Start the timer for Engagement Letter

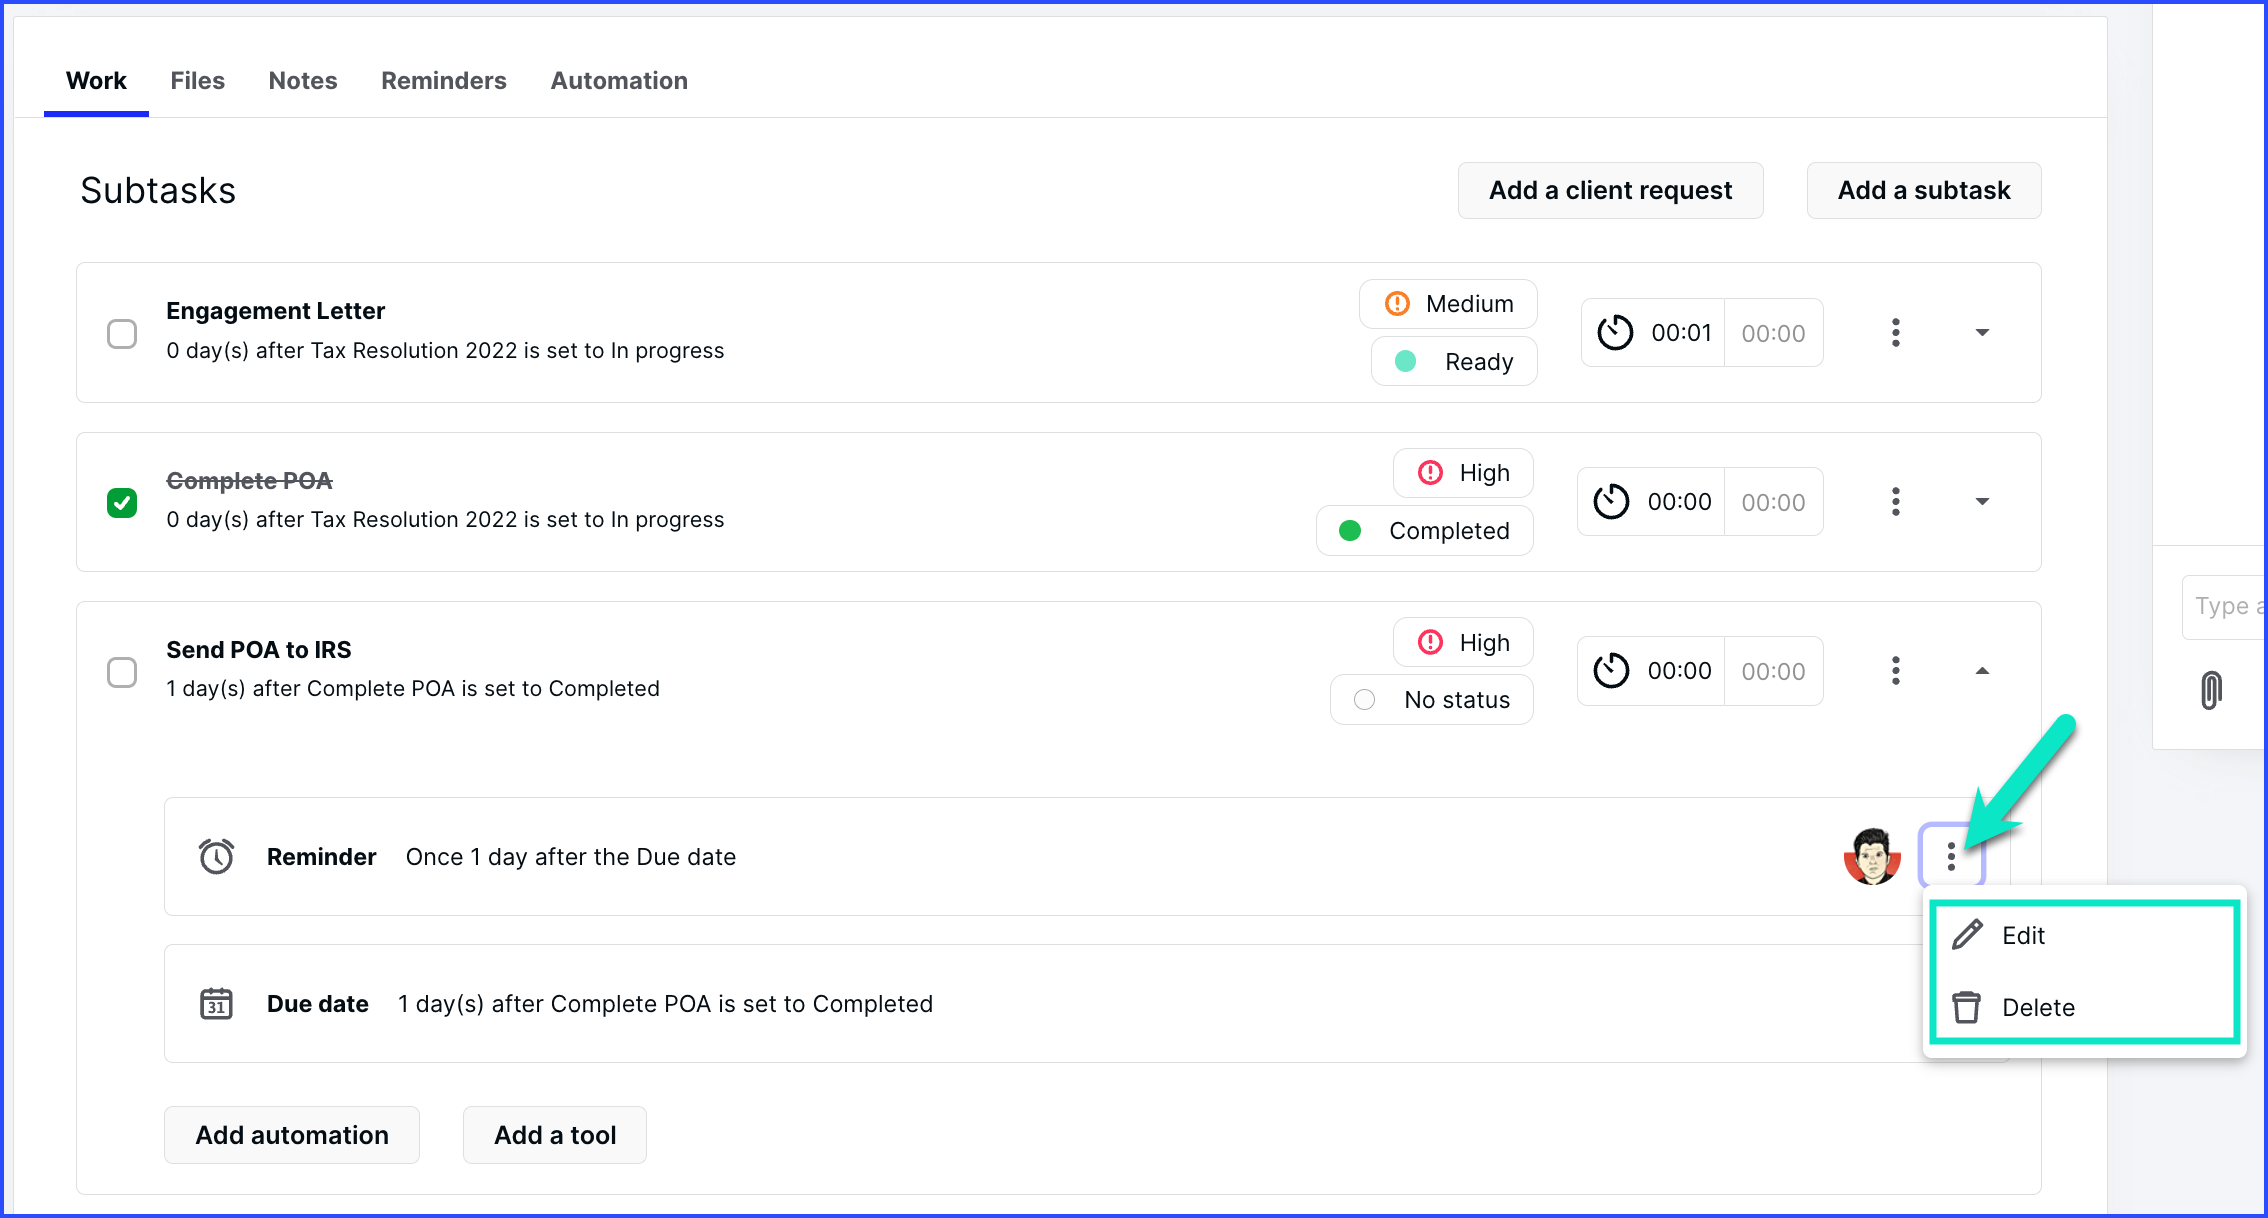click(1615, 333)
